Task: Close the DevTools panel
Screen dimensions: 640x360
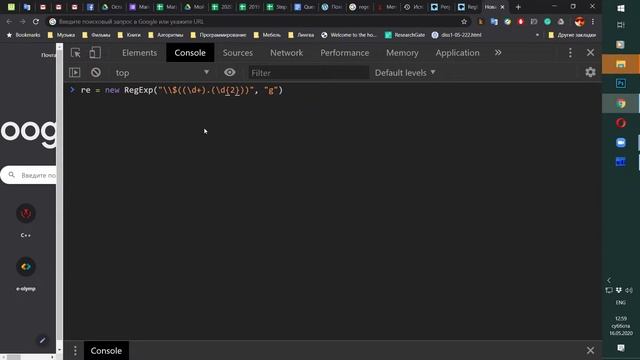Action: pos(590,53)
